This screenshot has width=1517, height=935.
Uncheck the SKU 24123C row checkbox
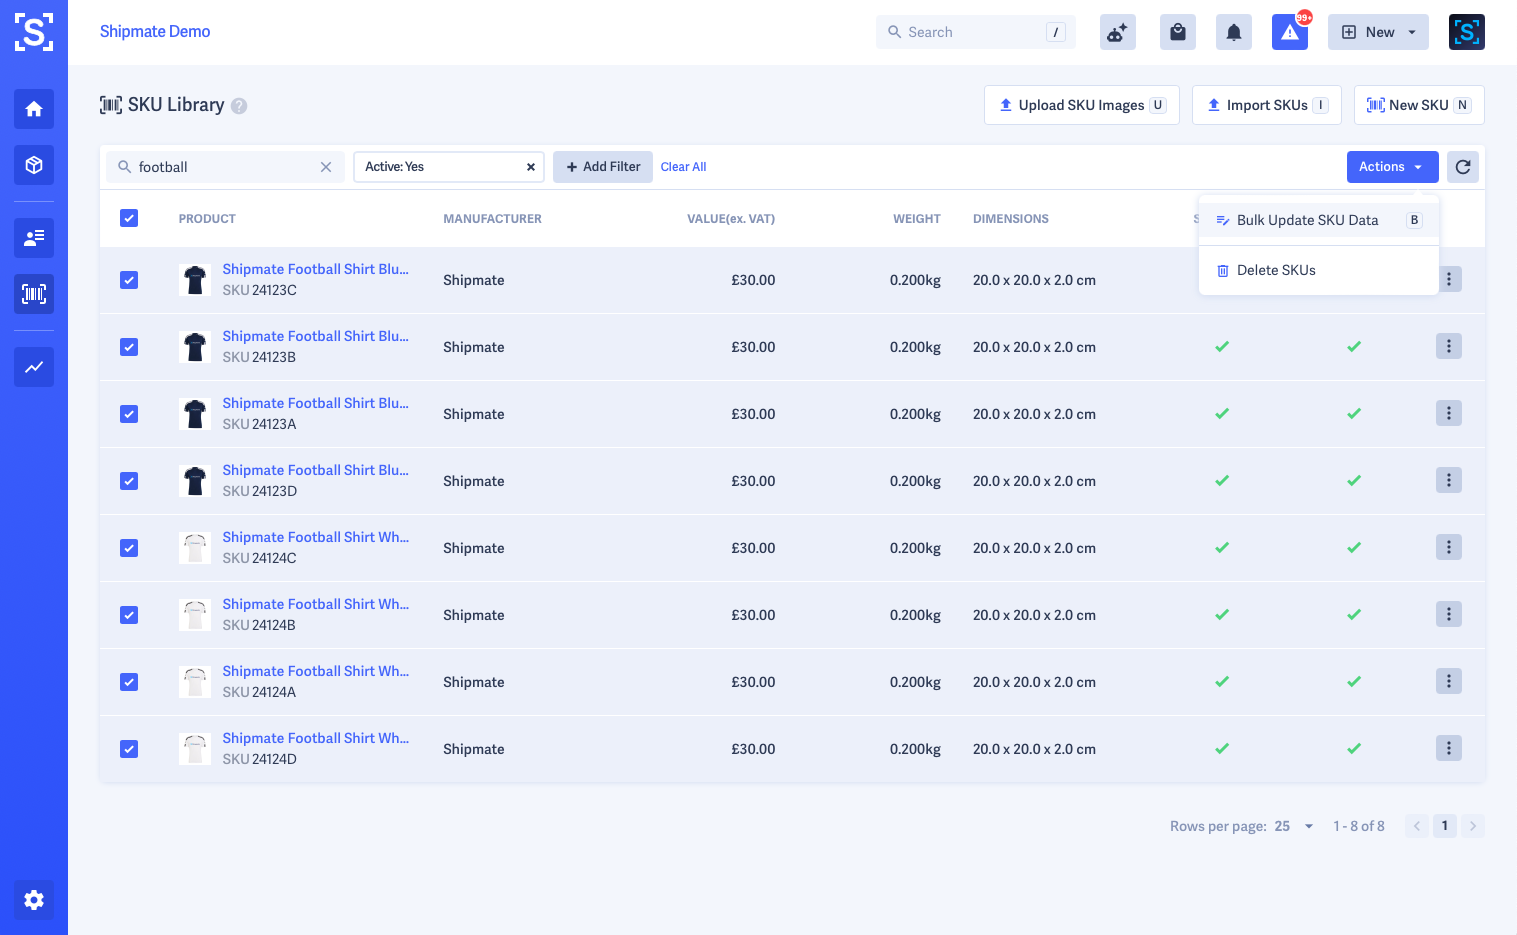tap(129, 280)
